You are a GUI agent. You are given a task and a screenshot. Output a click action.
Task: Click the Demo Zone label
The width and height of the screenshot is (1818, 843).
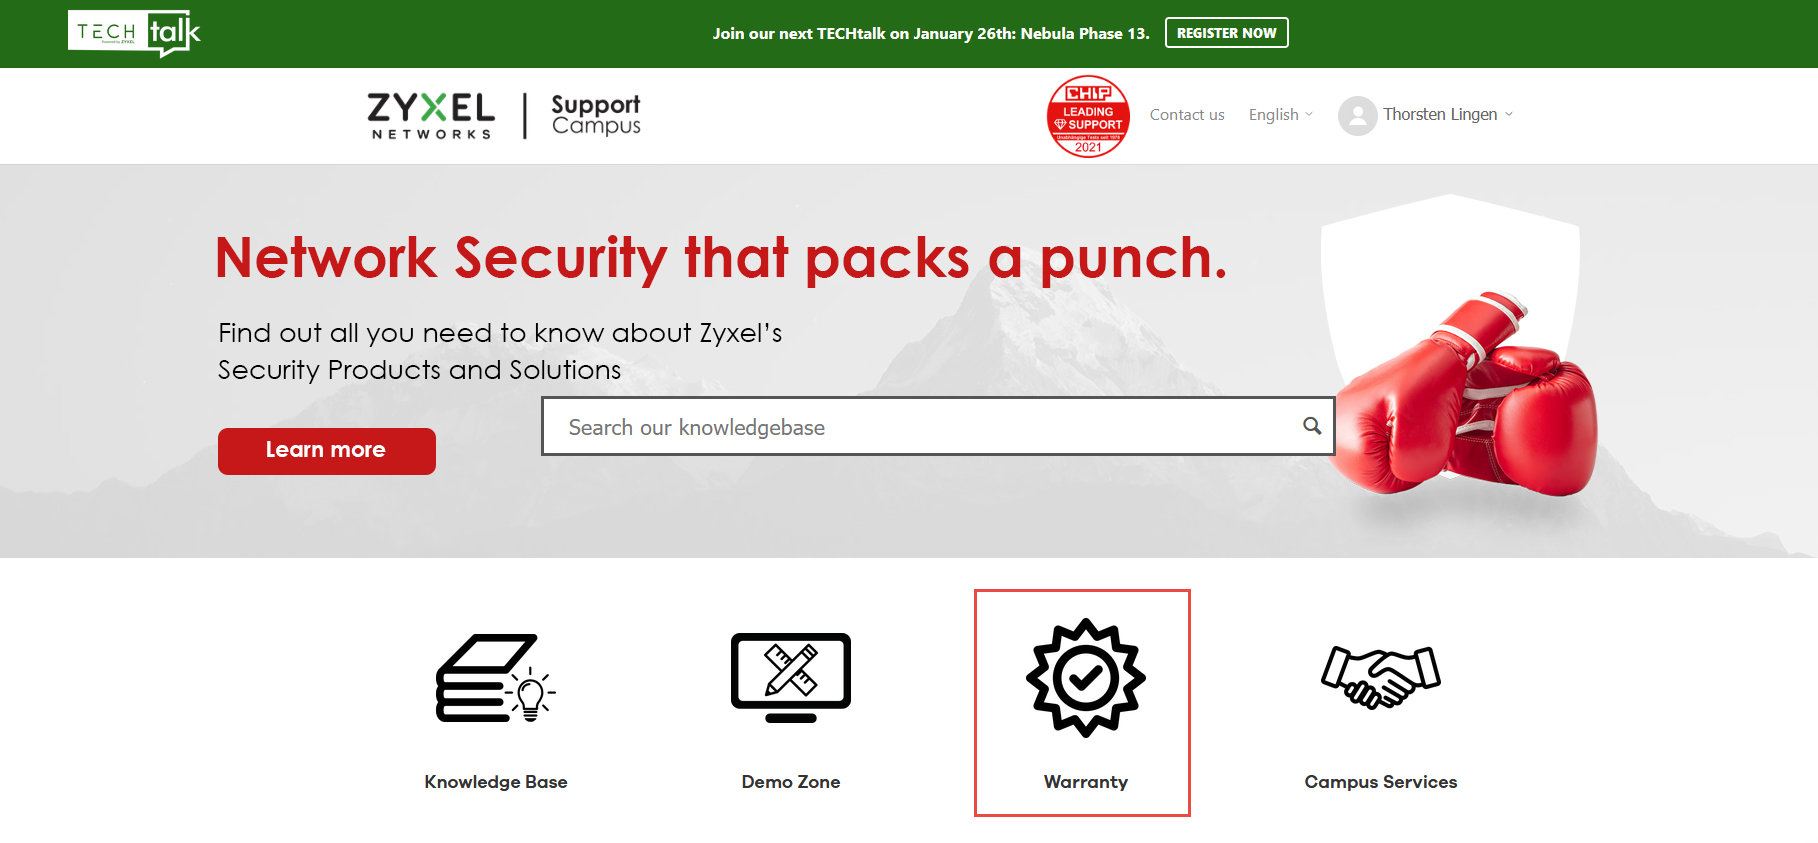pos(791,782)
